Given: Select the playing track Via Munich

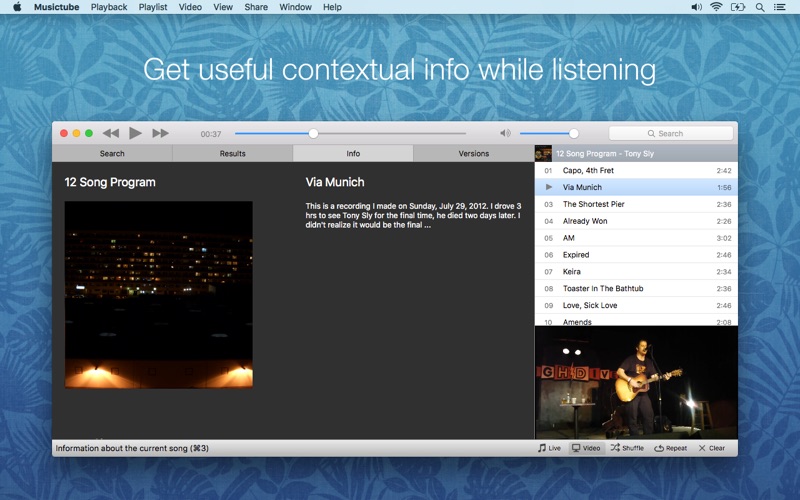Looking at the screenshot, I should (x=636, y=187).
